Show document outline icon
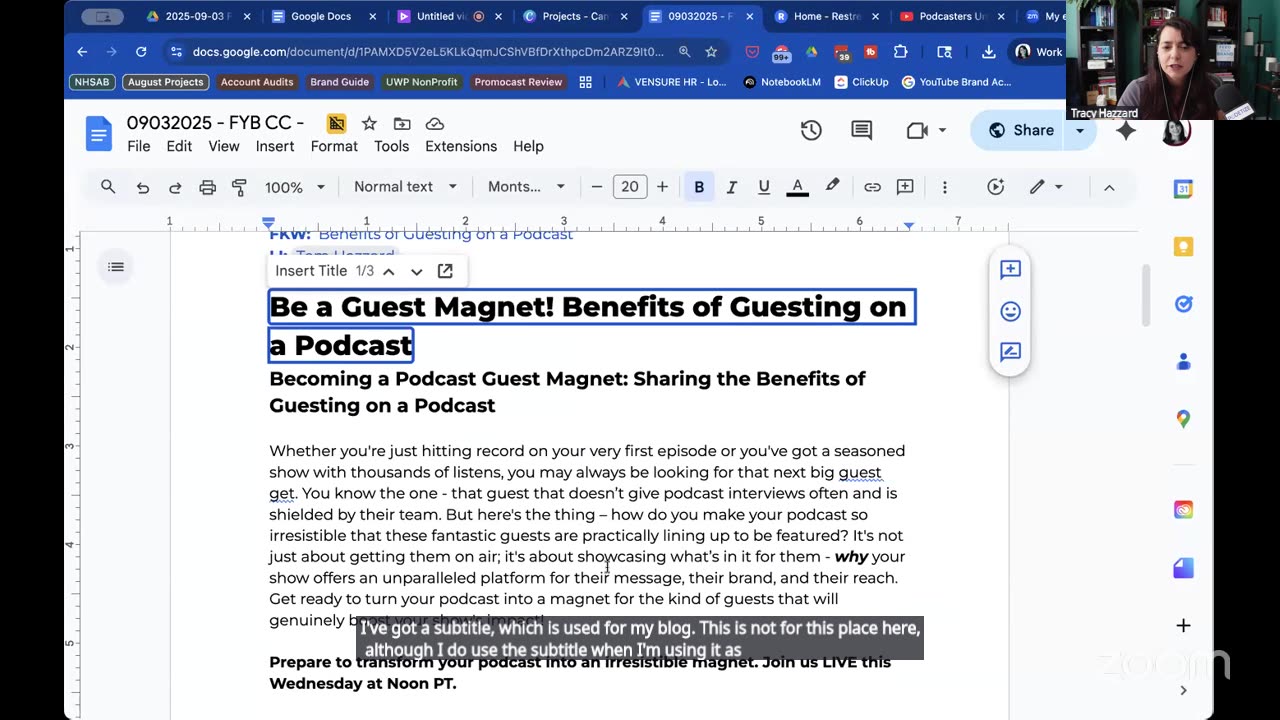This screenshot has width=1280, height=720. point(116,267)
